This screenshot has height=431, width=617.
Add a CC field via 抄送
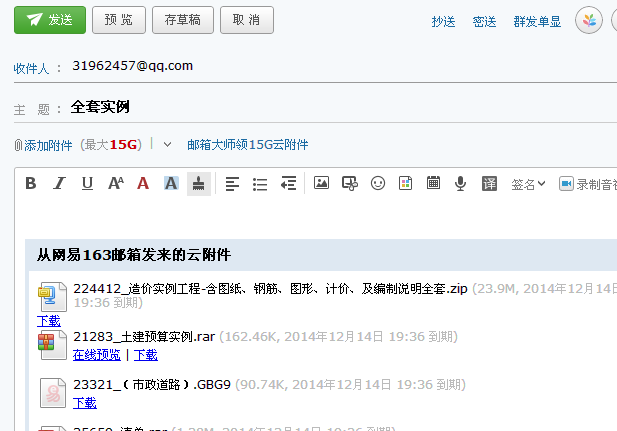443,22
